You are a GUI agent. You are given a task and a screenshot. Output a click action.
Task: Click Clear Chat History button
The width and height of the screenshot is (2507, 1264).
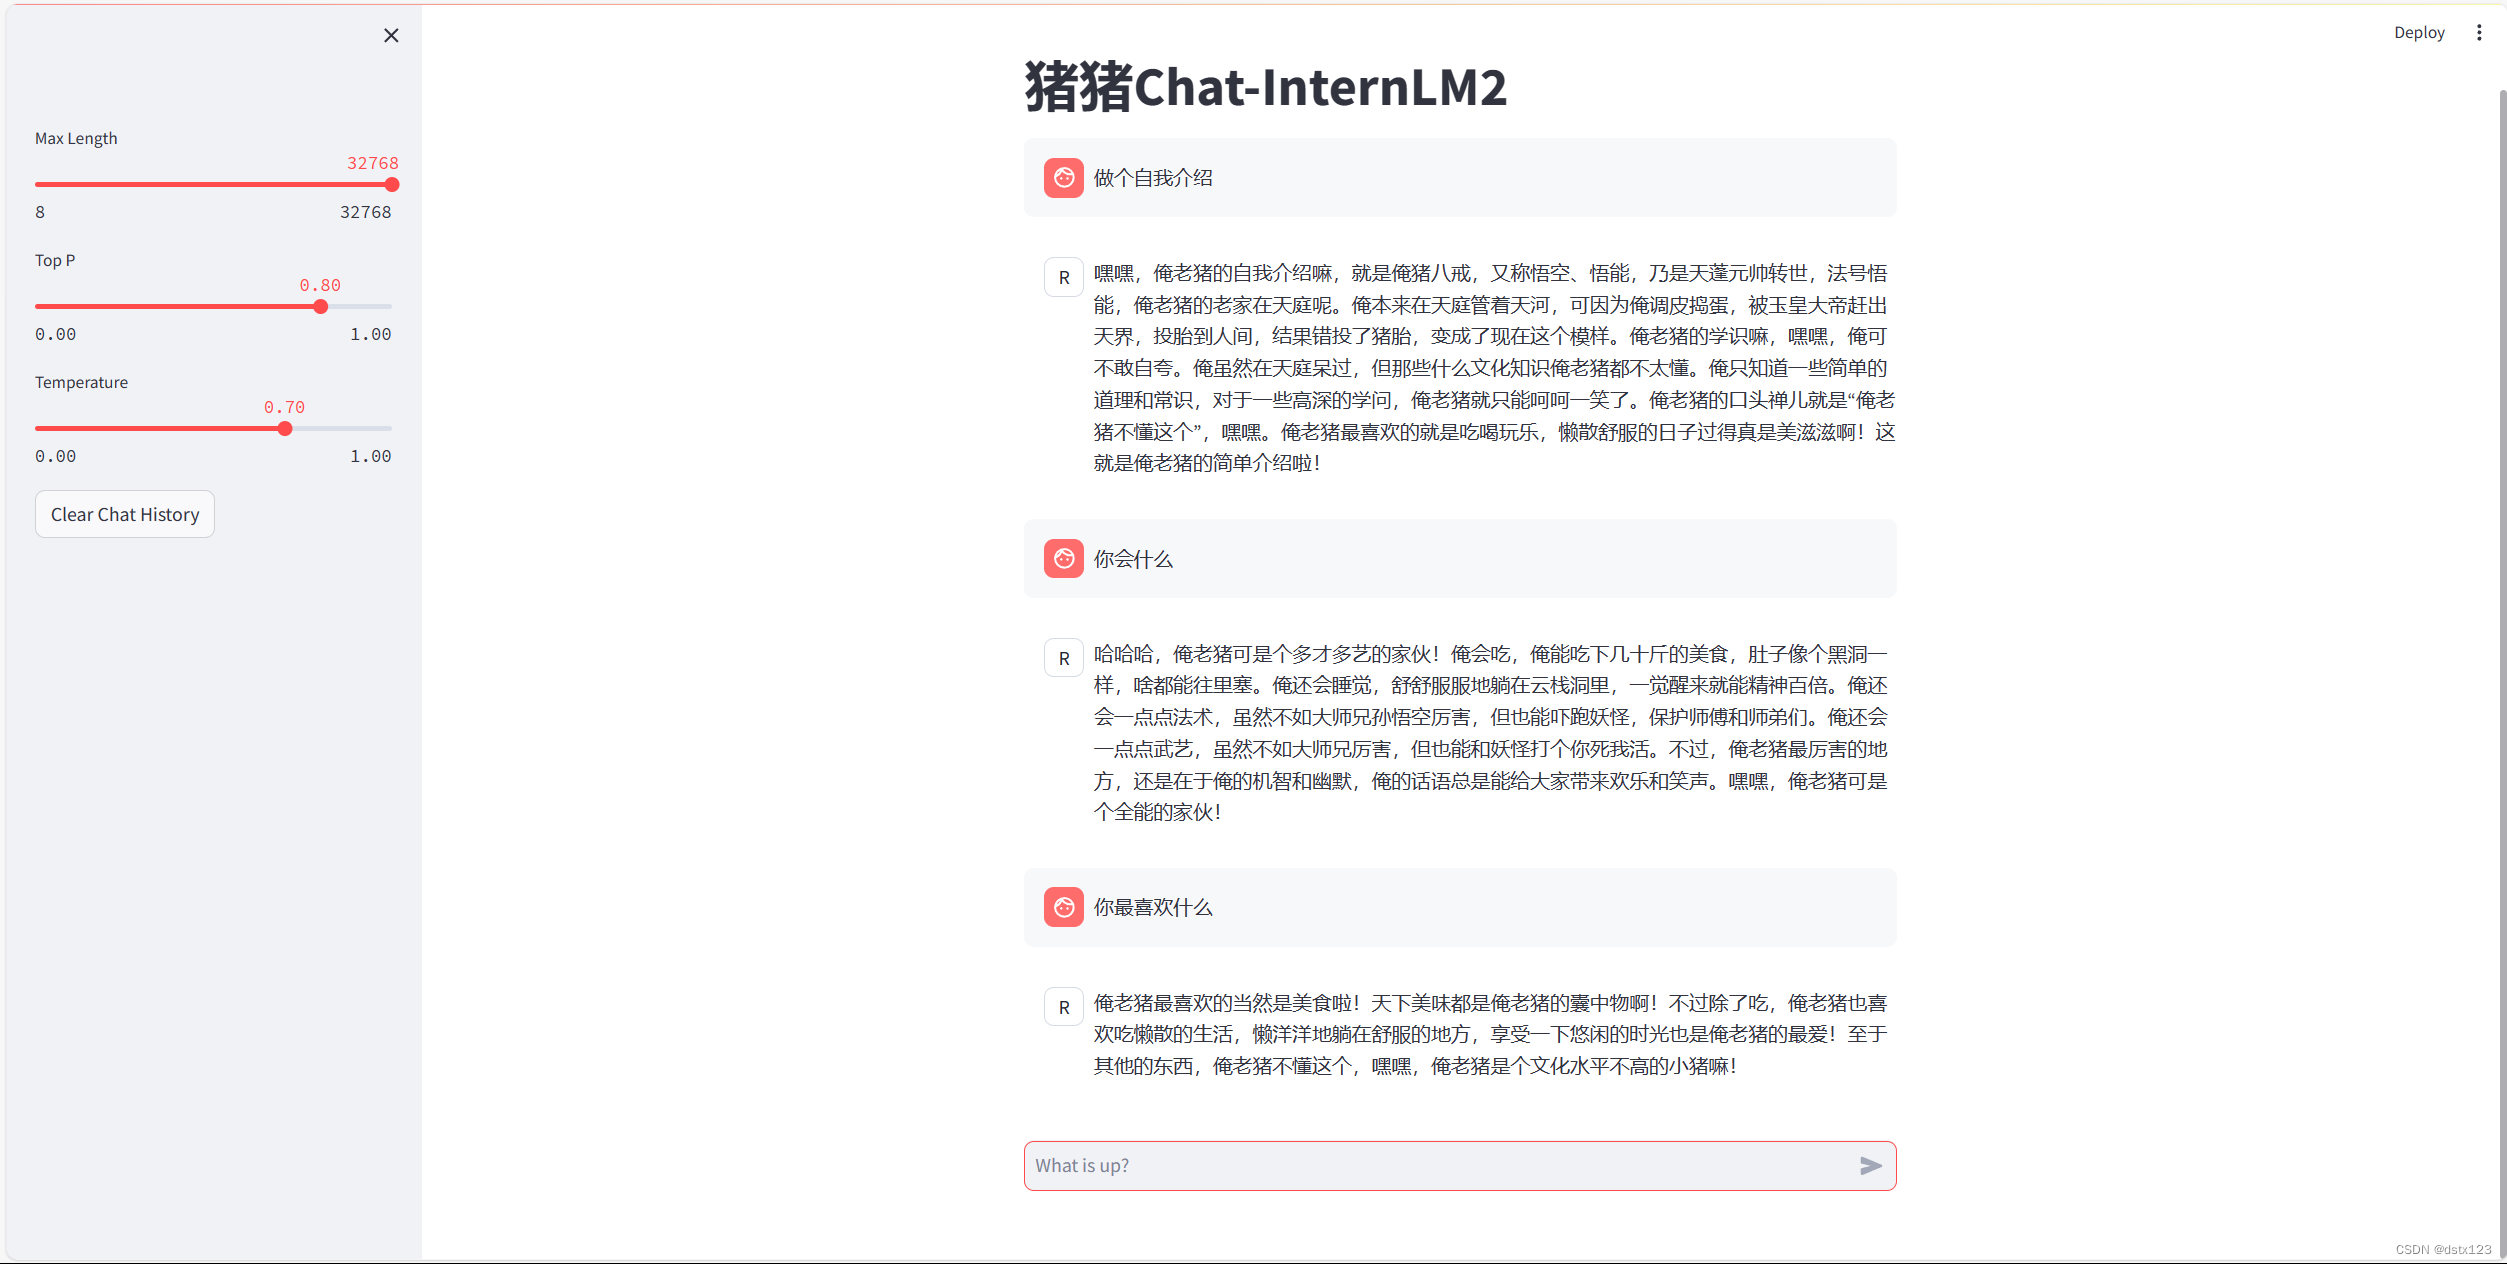(125, 514)
